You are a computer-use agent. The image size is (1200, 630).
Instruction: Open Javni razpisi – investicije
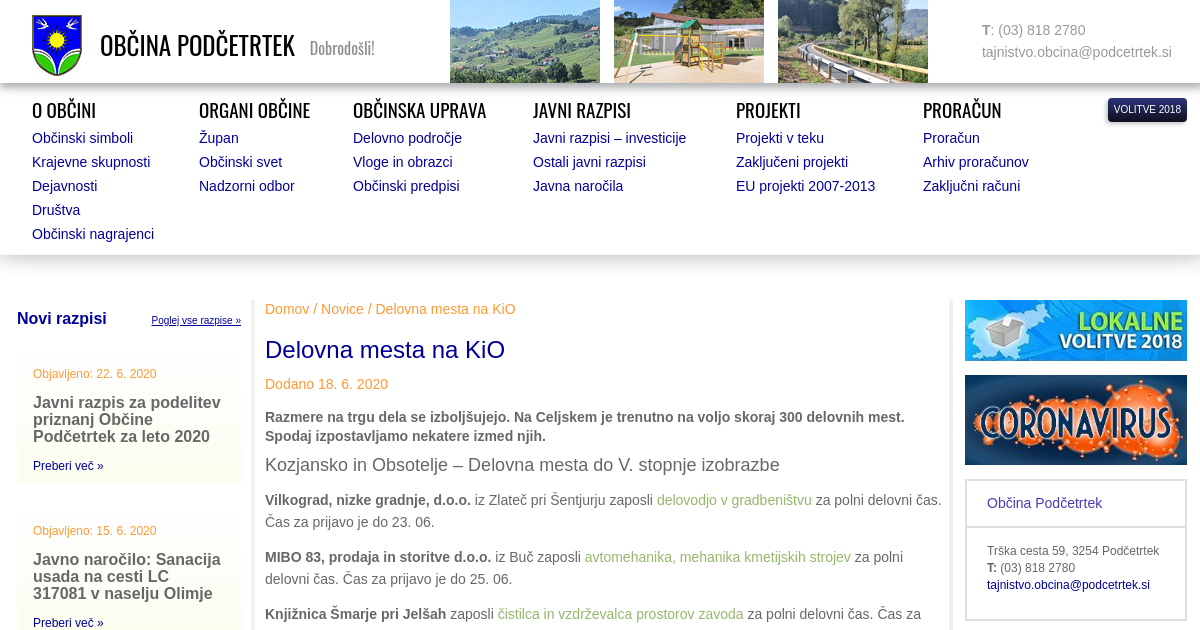click(x=609, y=138)
